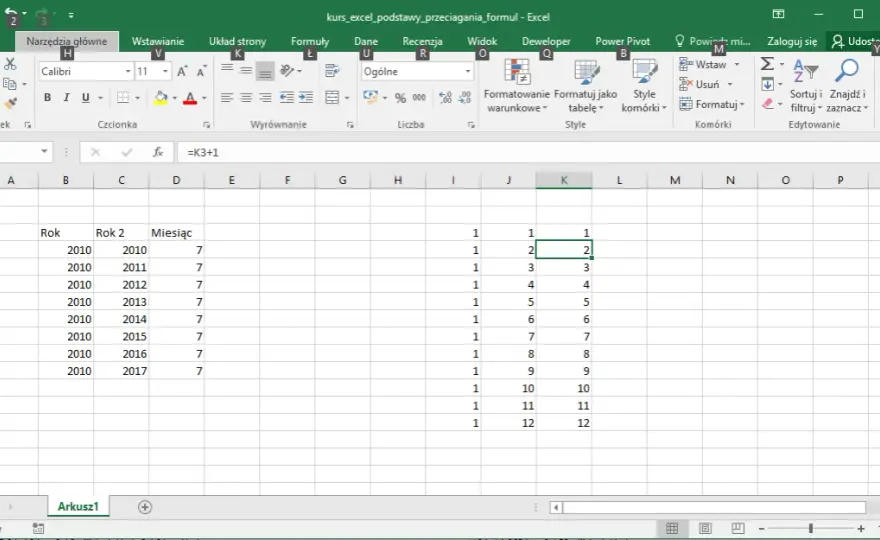Decrease indent
This screenshot has width=880, height=540.
pos(287,98)
